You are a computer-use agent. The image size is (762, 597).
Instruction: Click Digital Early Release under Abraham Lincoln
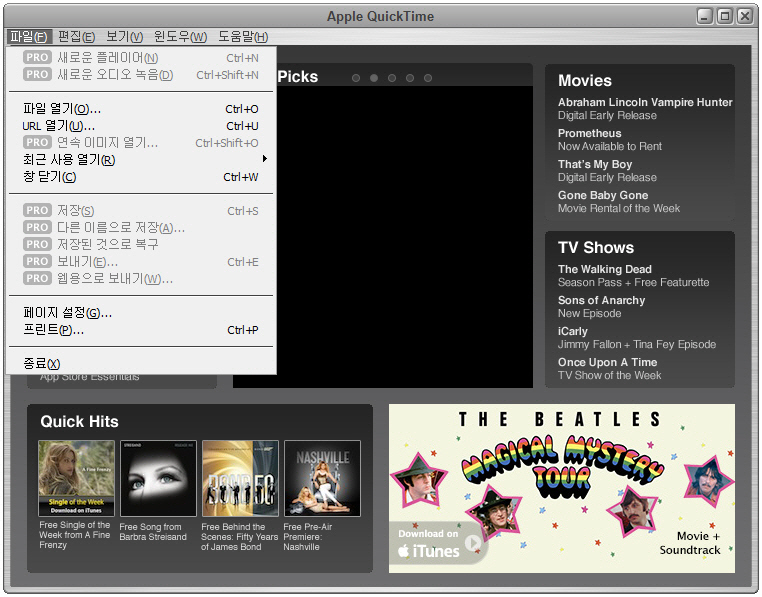[607, 116]
